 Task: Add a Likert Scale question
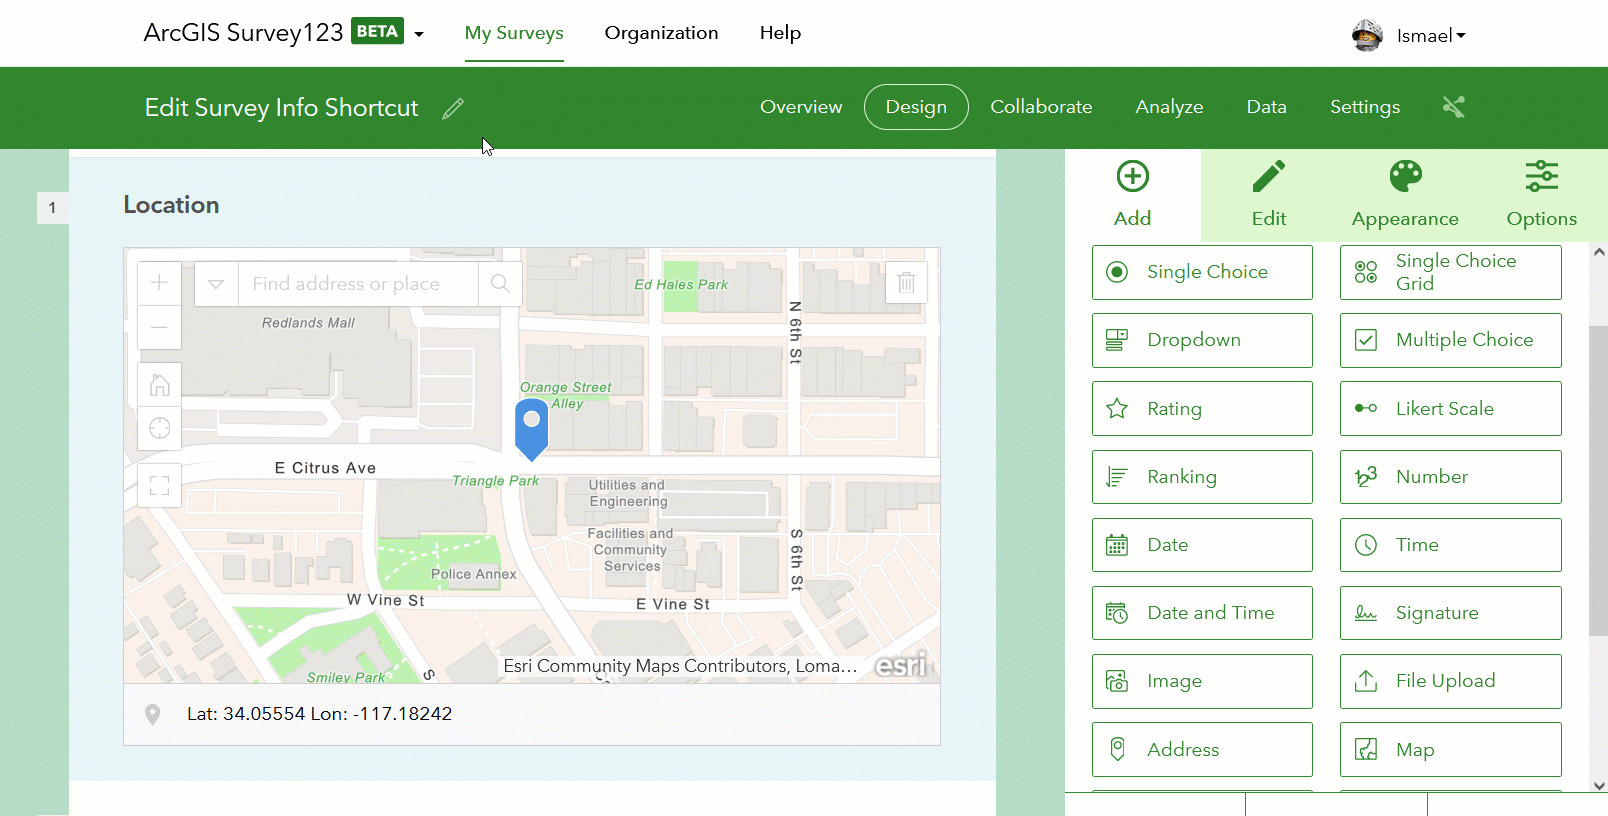pos(1451,408)
